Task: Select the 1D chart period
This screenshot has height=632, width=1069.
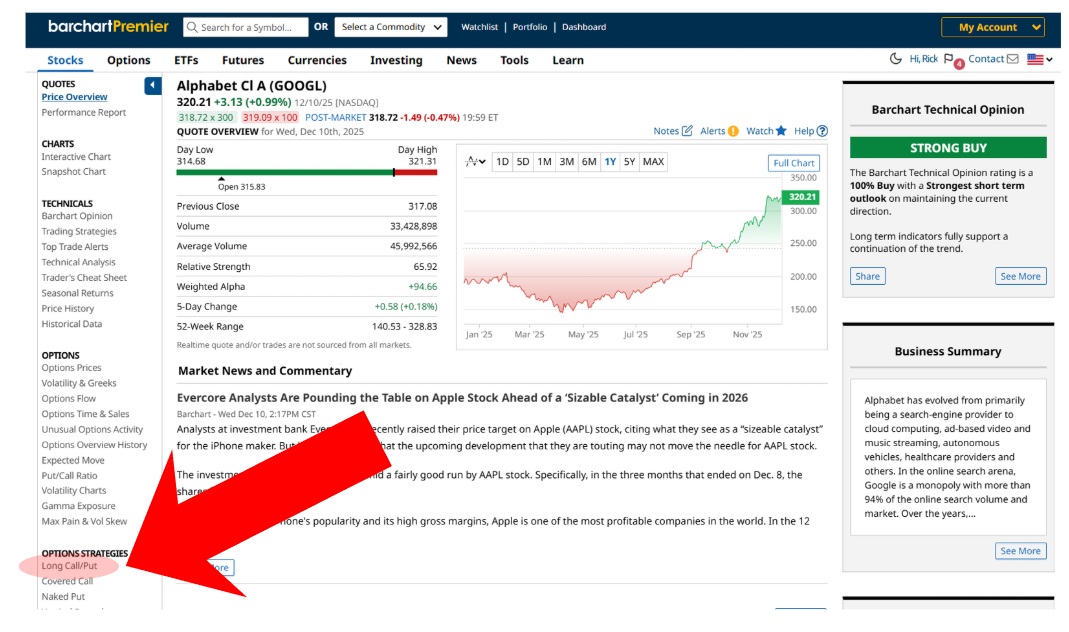Action: click(502, 162)
